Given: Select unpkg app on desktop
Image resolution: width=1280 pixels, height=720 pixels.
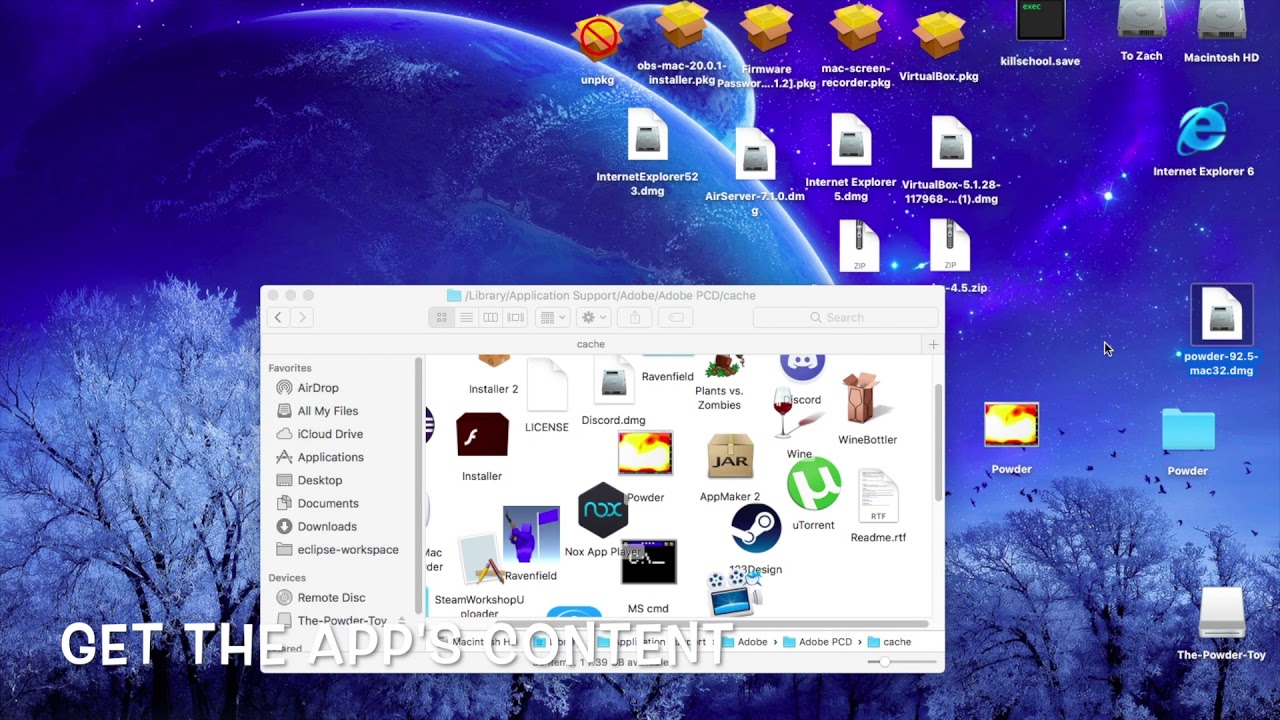Looking at the screenshot, I should pyautogui.click(x=597, y=38).
